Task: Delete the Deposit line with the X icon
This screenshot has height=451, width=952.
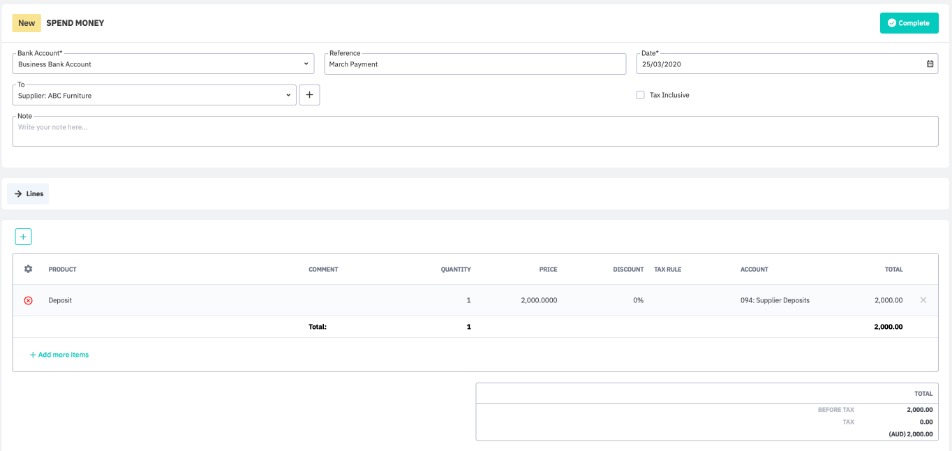Action: (x=923, y=300)
